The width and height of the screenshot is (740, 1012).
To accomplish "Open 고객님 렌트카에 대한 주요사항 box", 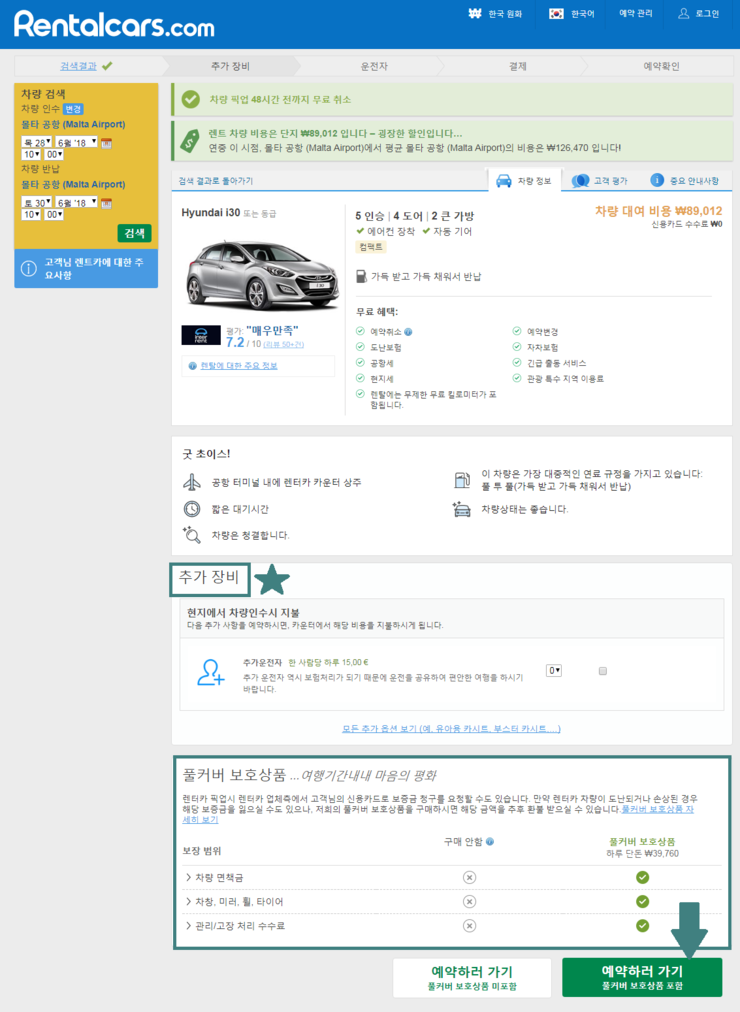I will pos(86,268).
